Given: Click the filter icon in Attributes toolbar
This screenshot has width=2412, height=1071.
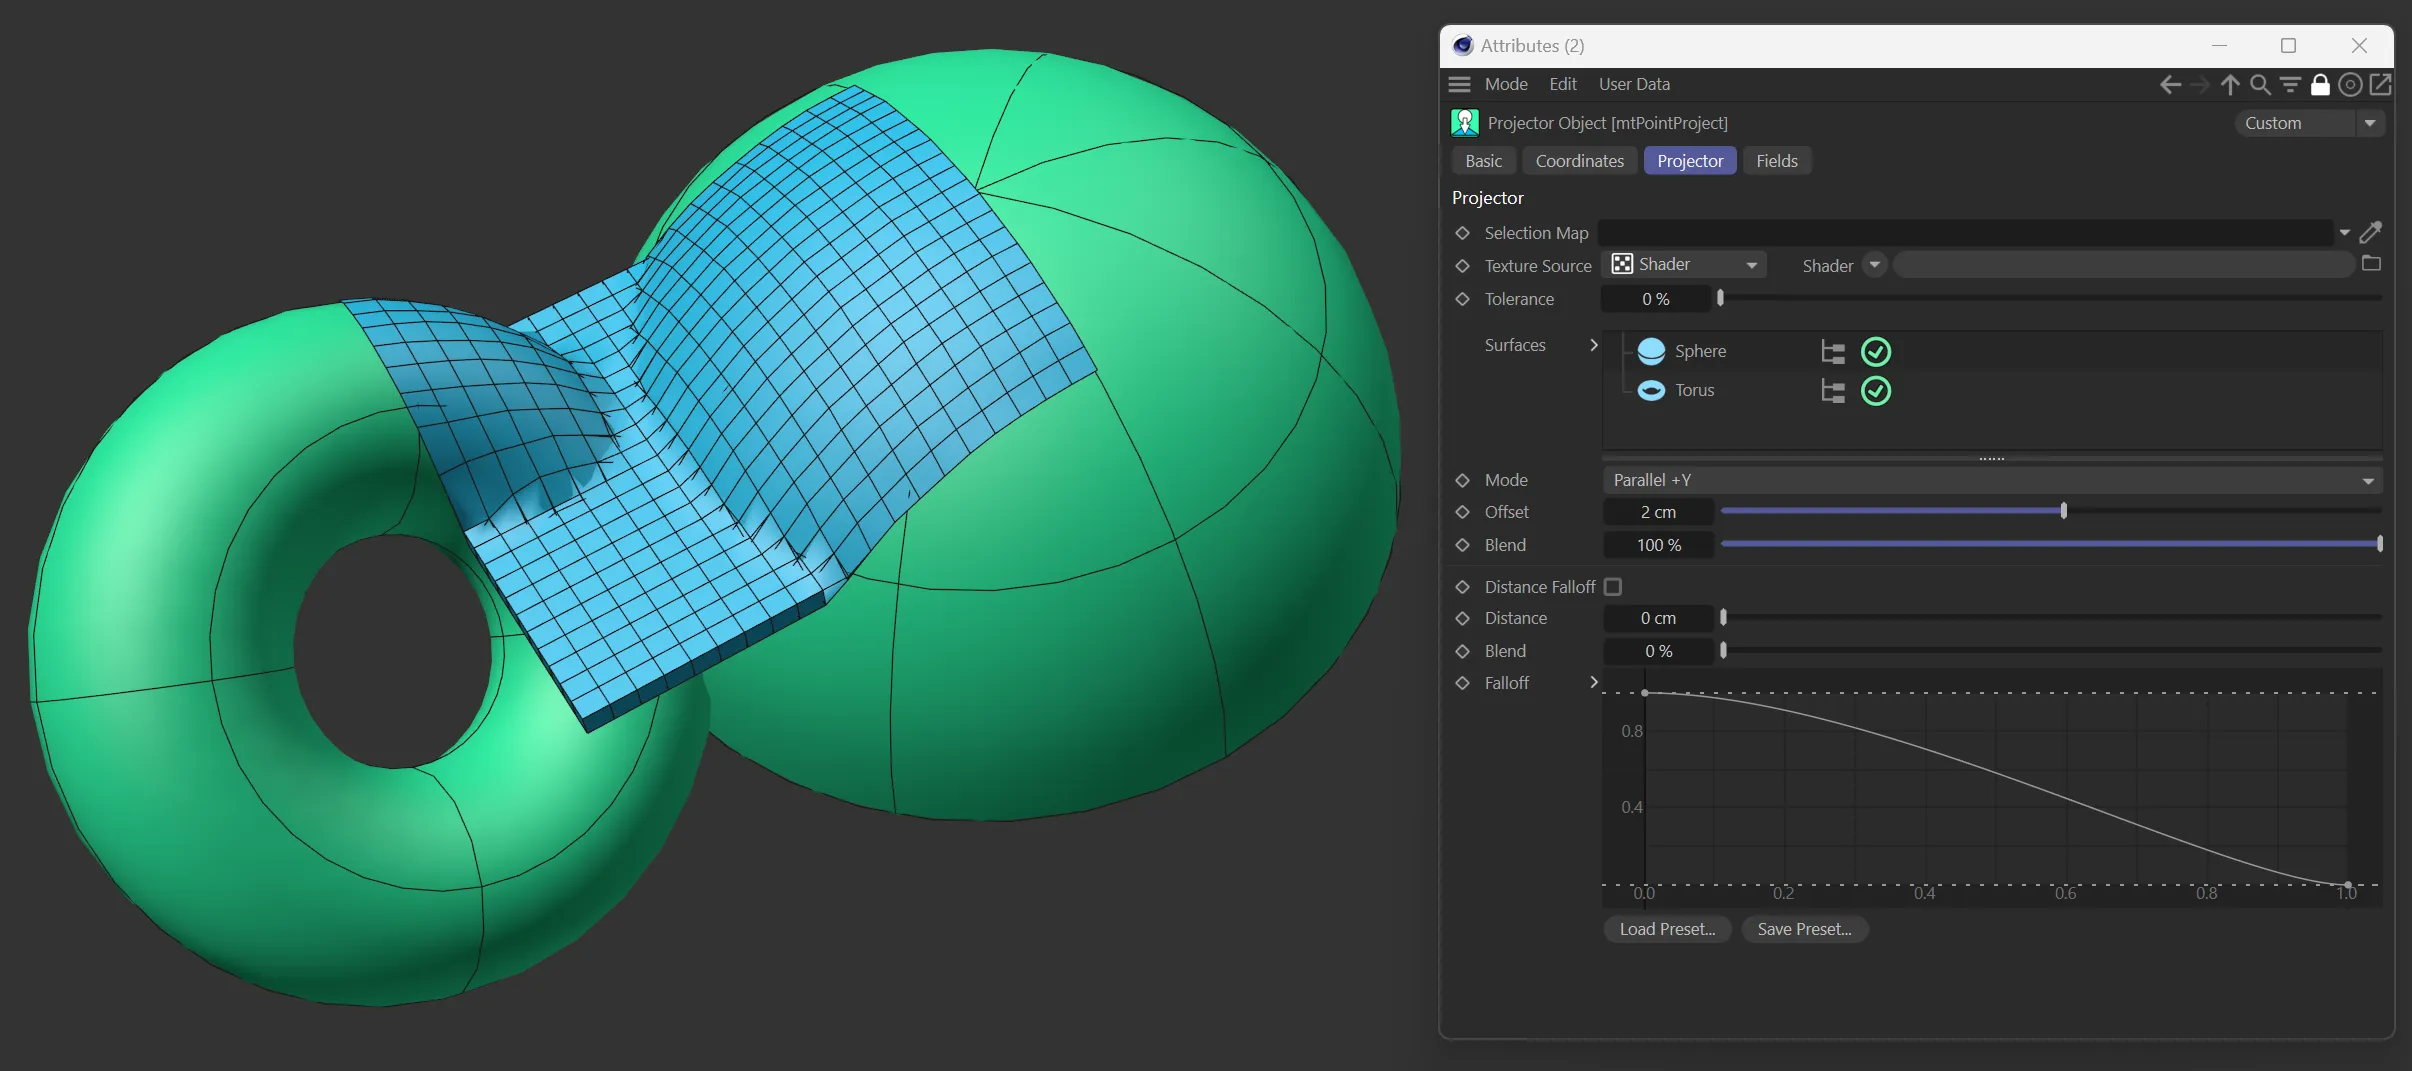Looking at the screenshot, I should coord(2290,85).
